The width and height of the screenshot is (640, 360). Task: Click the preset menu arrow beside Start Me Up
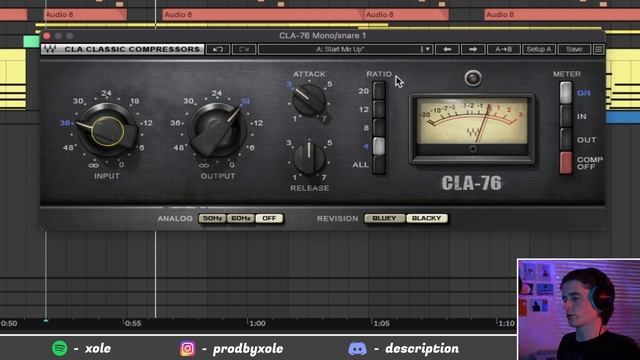click(426, 49)
